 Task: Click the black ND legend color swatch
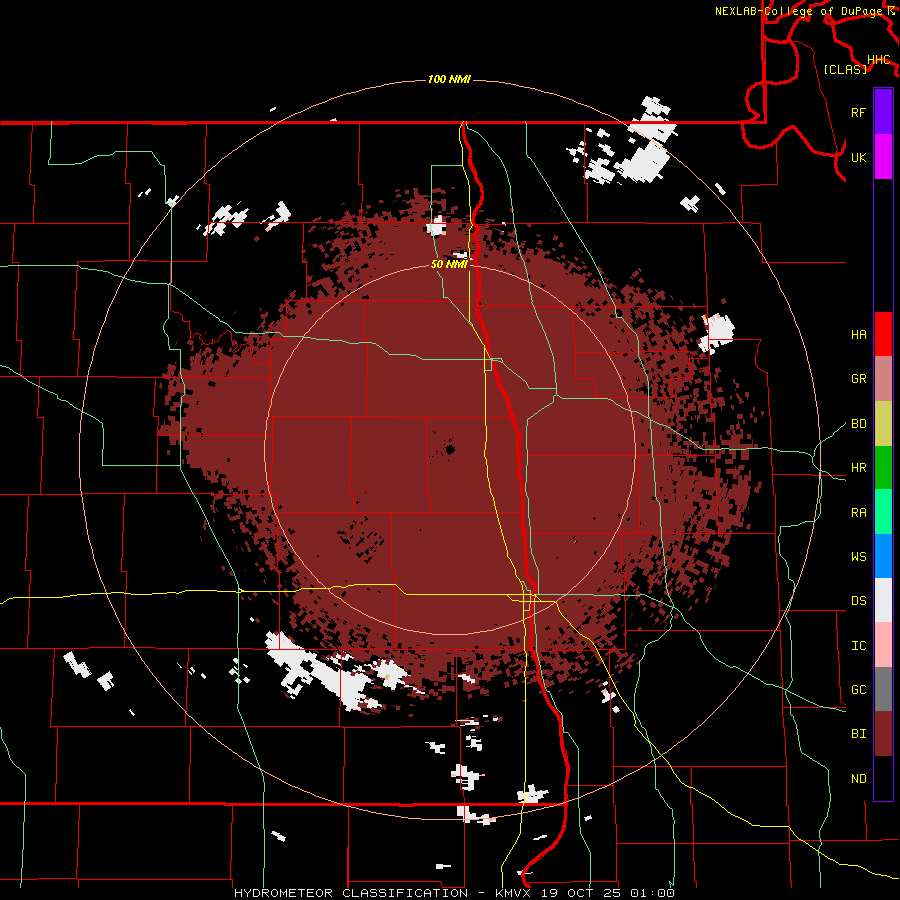point(883,778)
